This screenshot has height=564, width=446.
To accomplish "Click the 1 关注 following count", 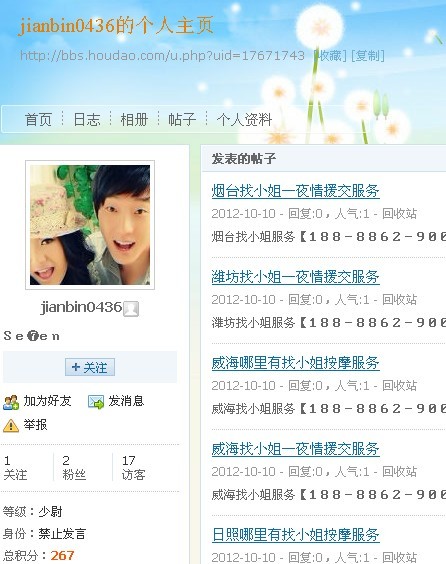I will click(15, 468).
